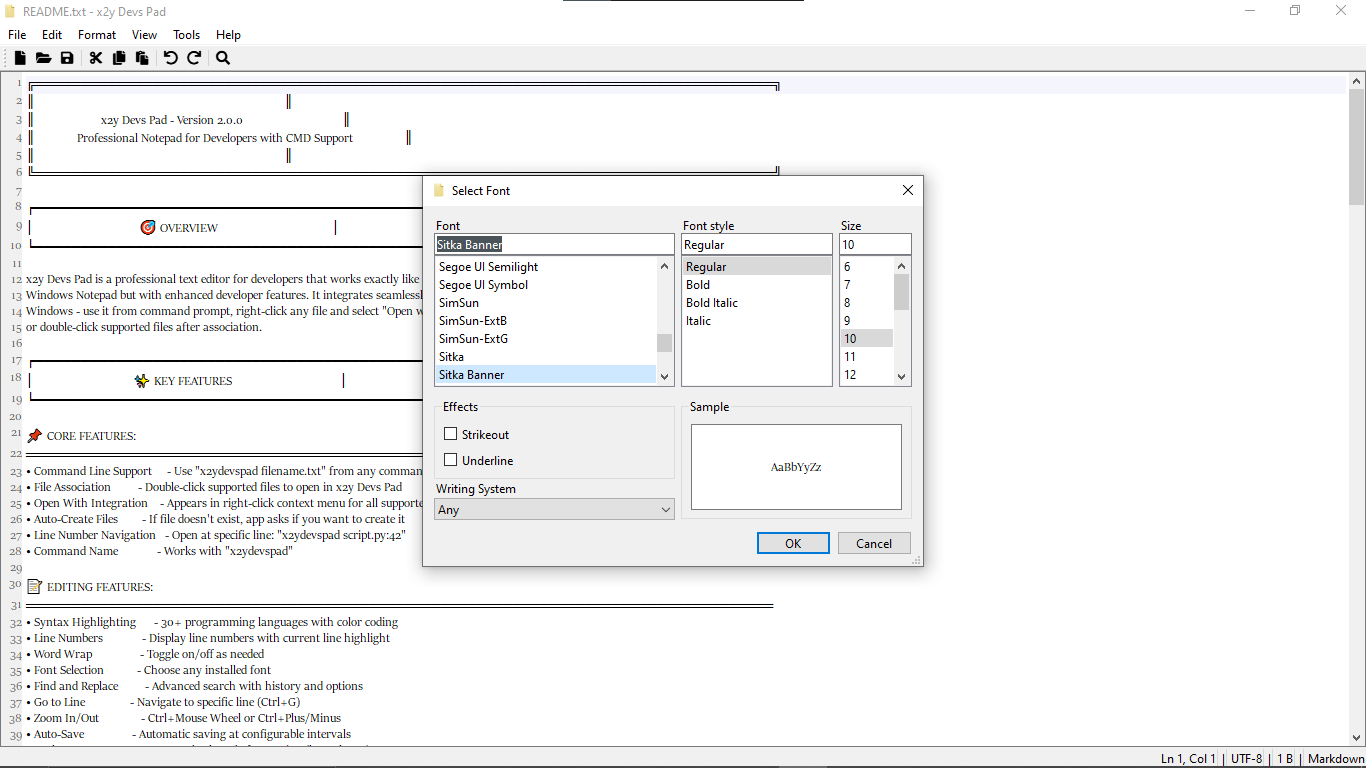This screenshot has height=768, width=1366.
Task: Choose Regular in font style list
Action: pos(757,267)
